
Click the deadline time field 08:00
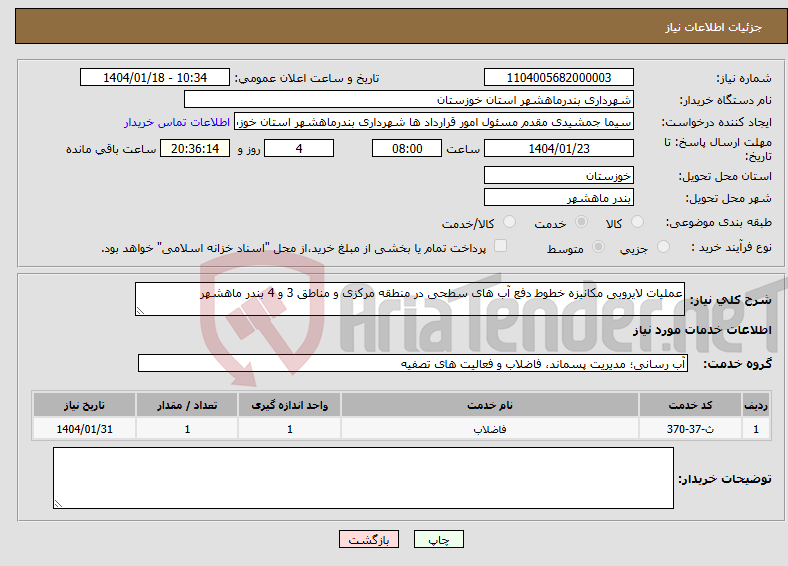tap(407, 148)
